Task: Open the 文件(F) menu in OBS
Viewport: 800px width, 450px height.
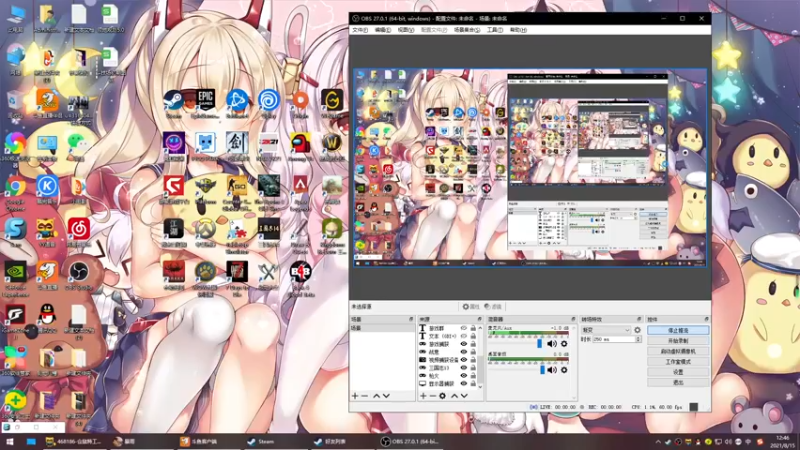Action: point(360,30)
